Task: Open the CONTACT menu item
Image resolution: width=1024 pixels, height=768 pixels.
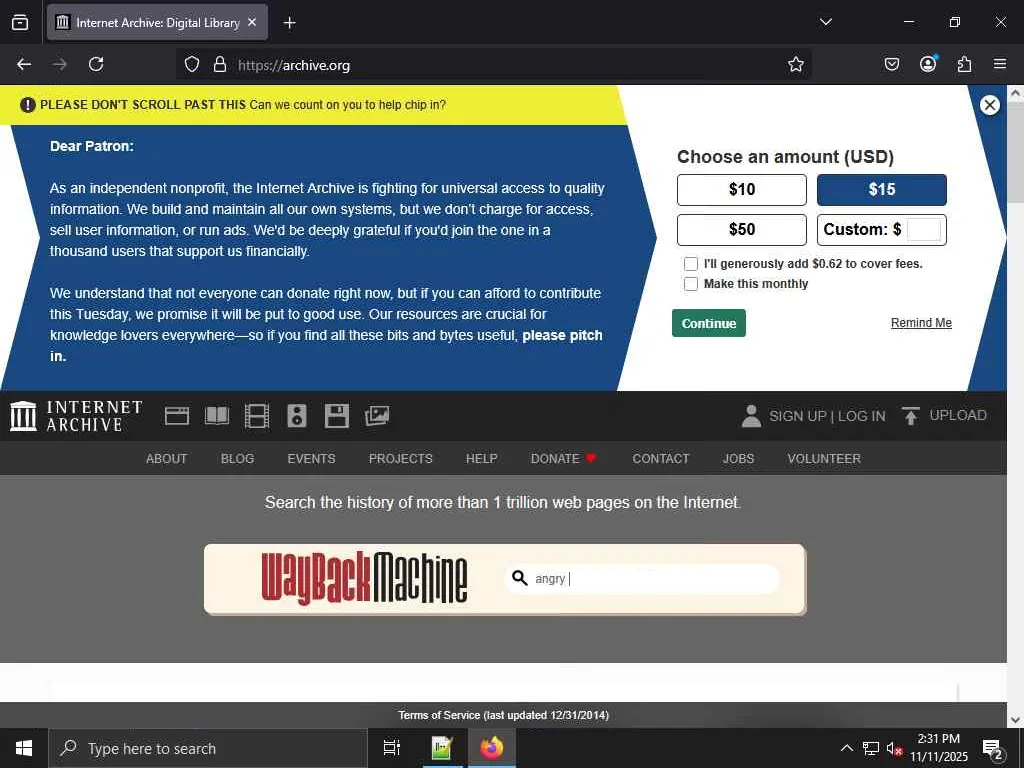Action: (661, 459)
